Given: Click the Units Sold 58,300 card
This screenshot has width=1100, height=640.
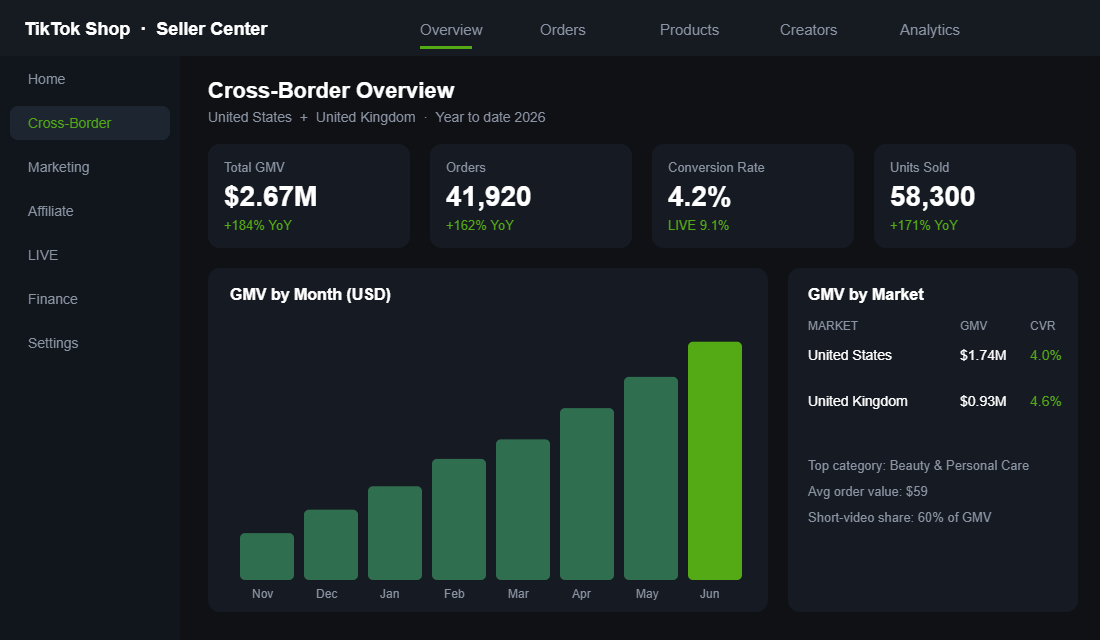Looking at the screenshot, I should [975, 196].
